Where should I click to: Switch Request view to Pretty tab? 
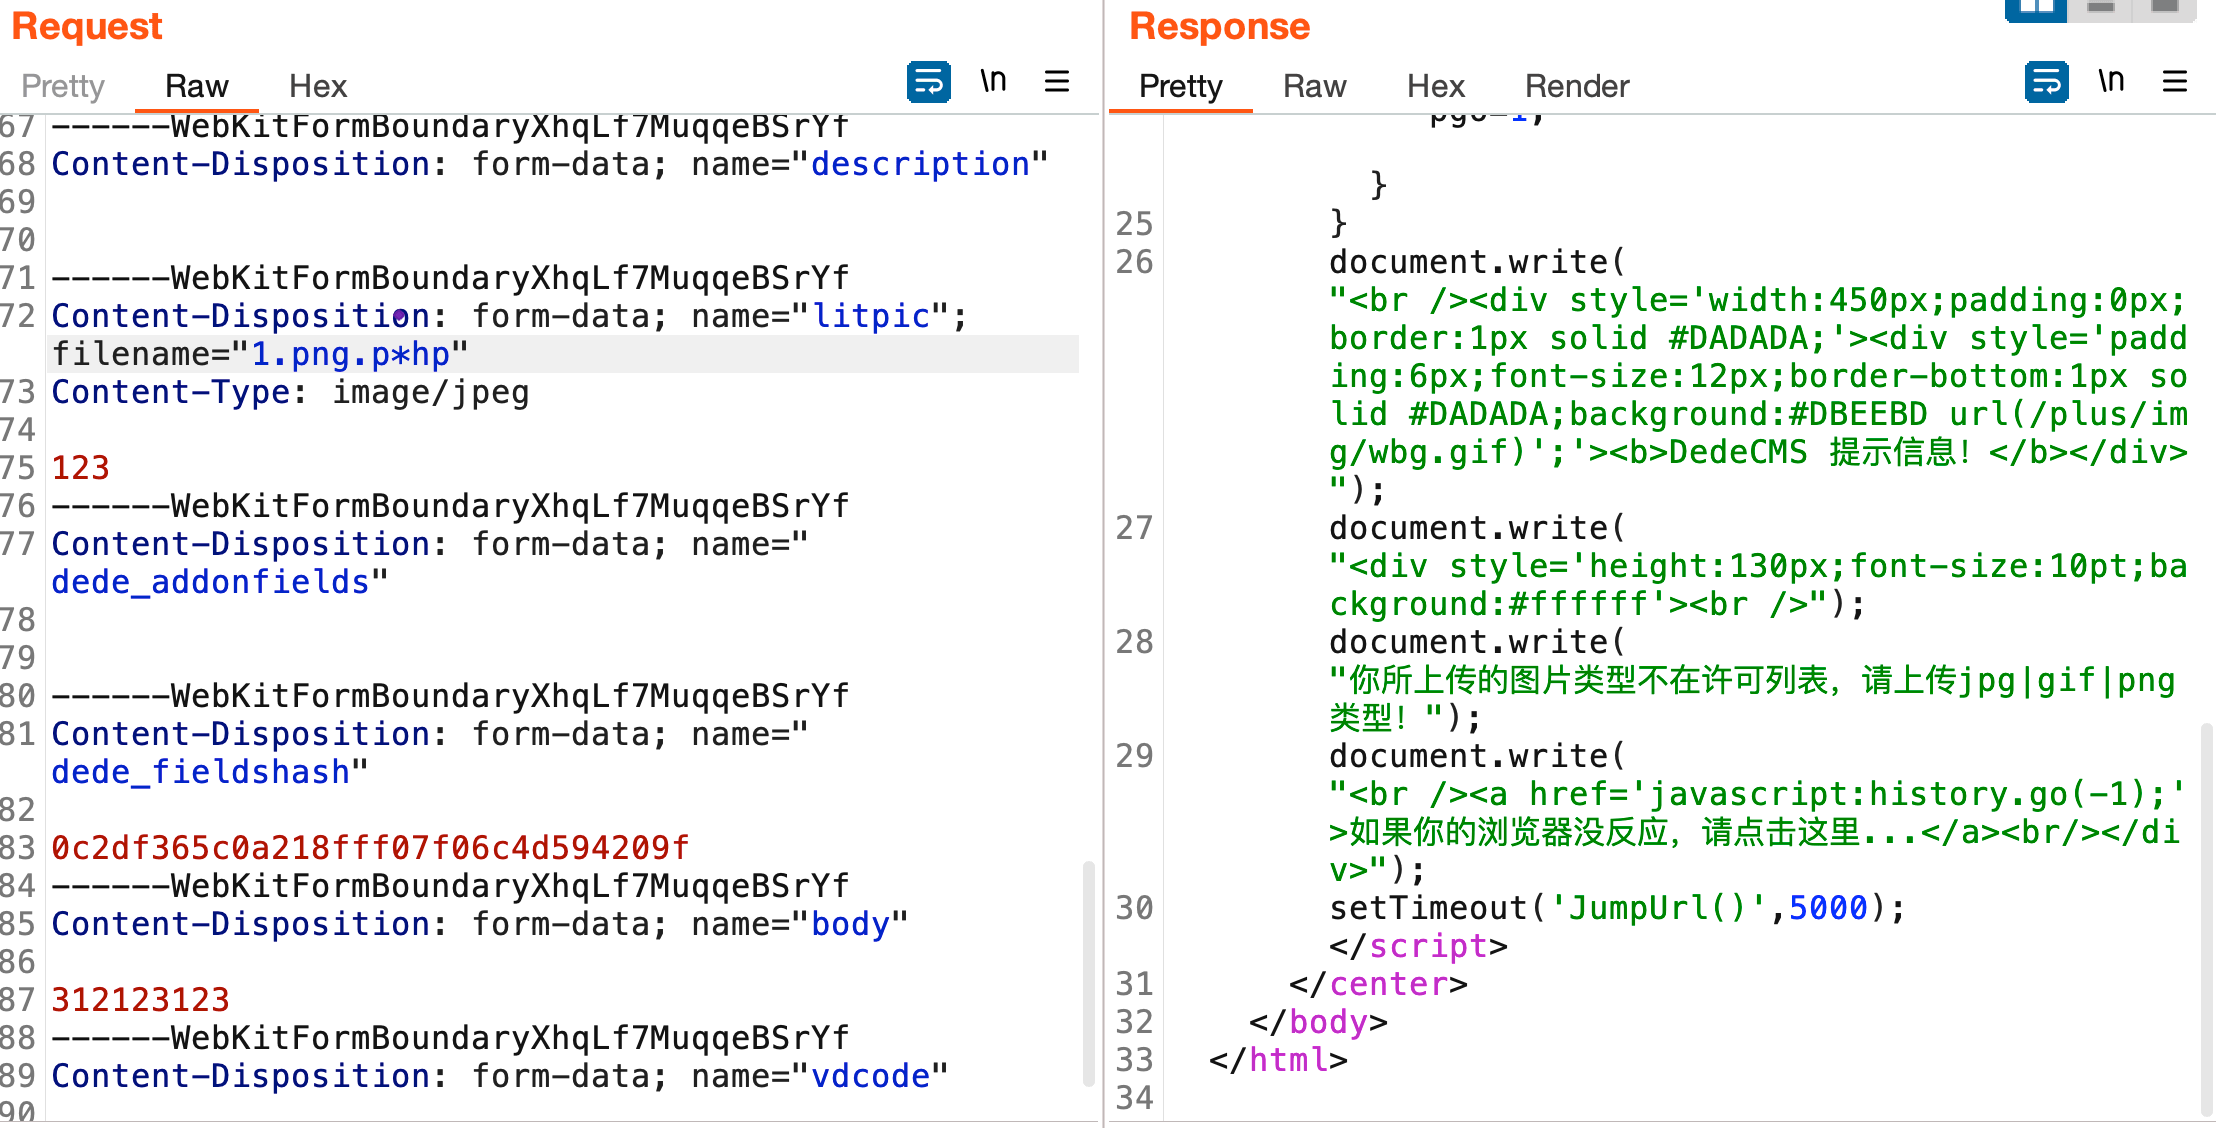[x=63, y=86]
